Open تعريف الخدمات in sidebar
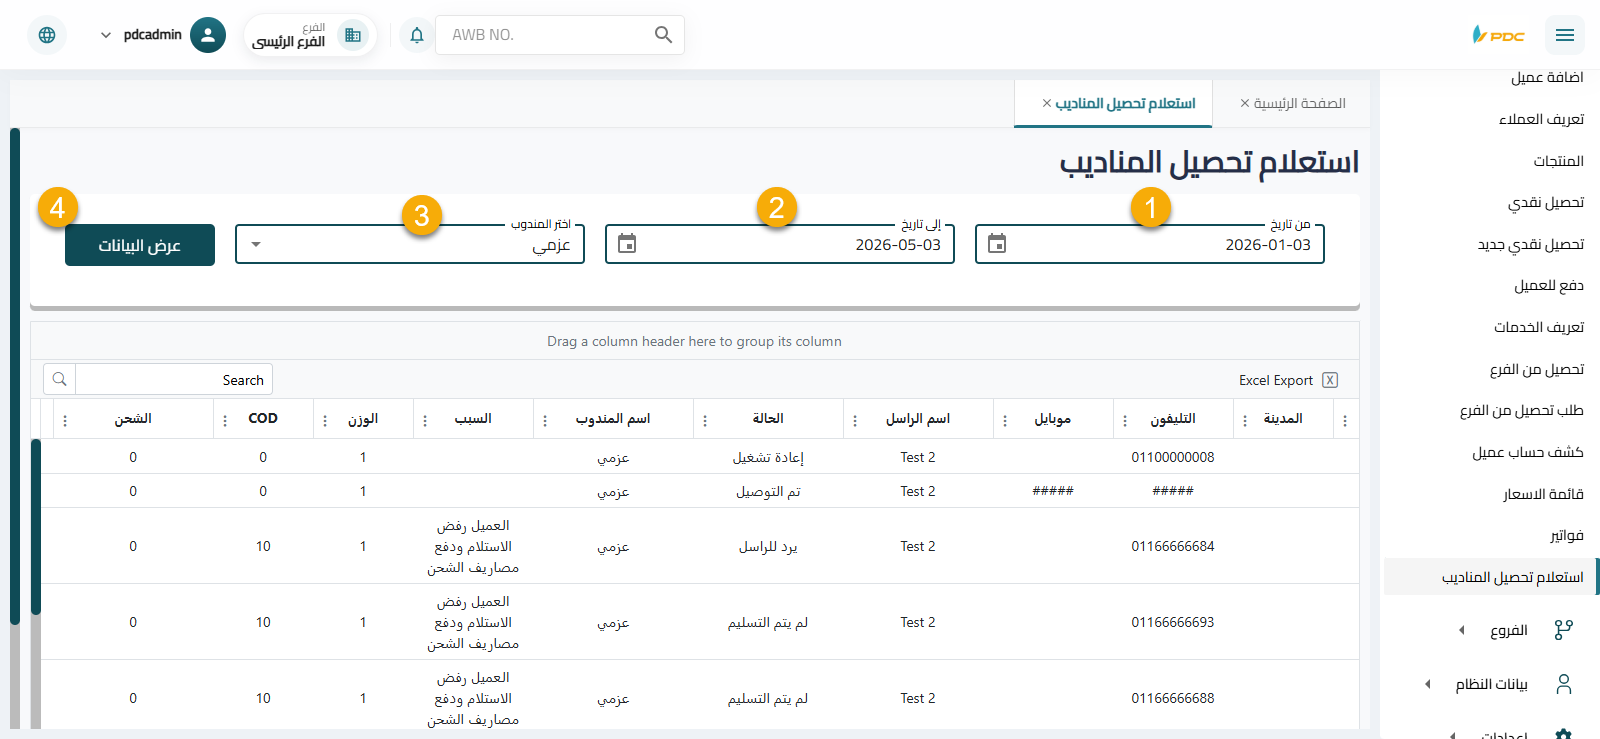1600x739 pixels. [1539, 327]
